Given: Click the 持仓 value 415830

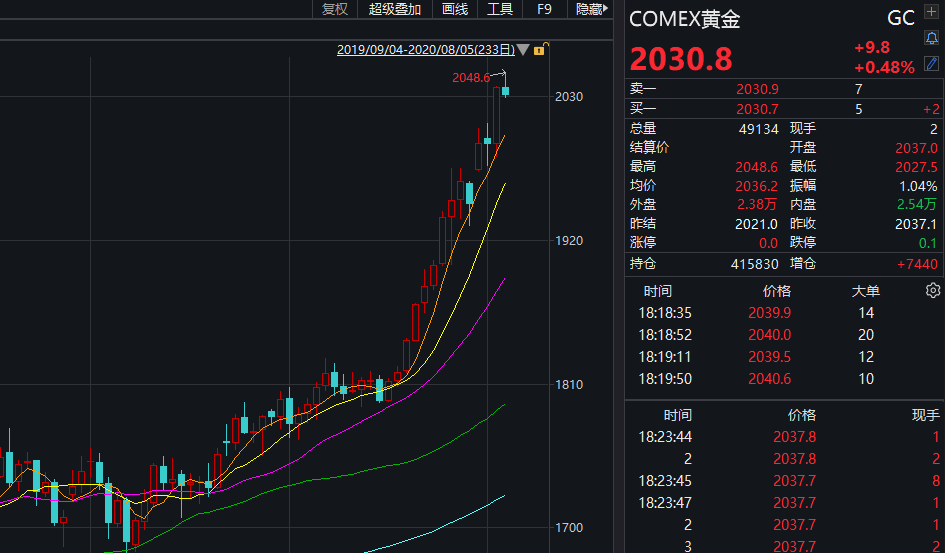Looking at the screenshot, I should (x=755, y=264).
